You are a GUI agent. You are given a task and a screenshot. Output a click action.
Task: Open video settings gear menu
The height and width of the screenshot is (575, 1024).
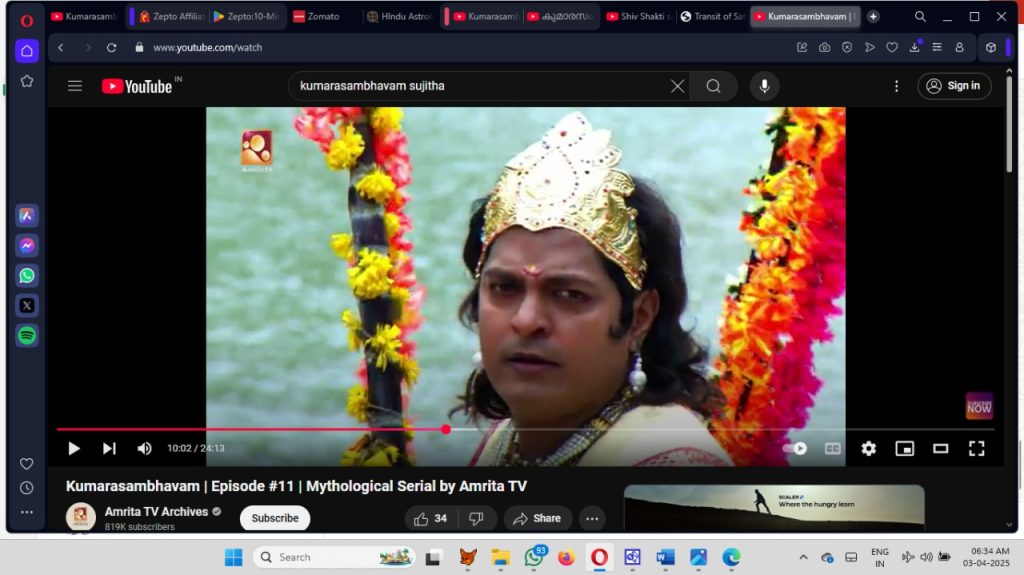tap(869, 448)
